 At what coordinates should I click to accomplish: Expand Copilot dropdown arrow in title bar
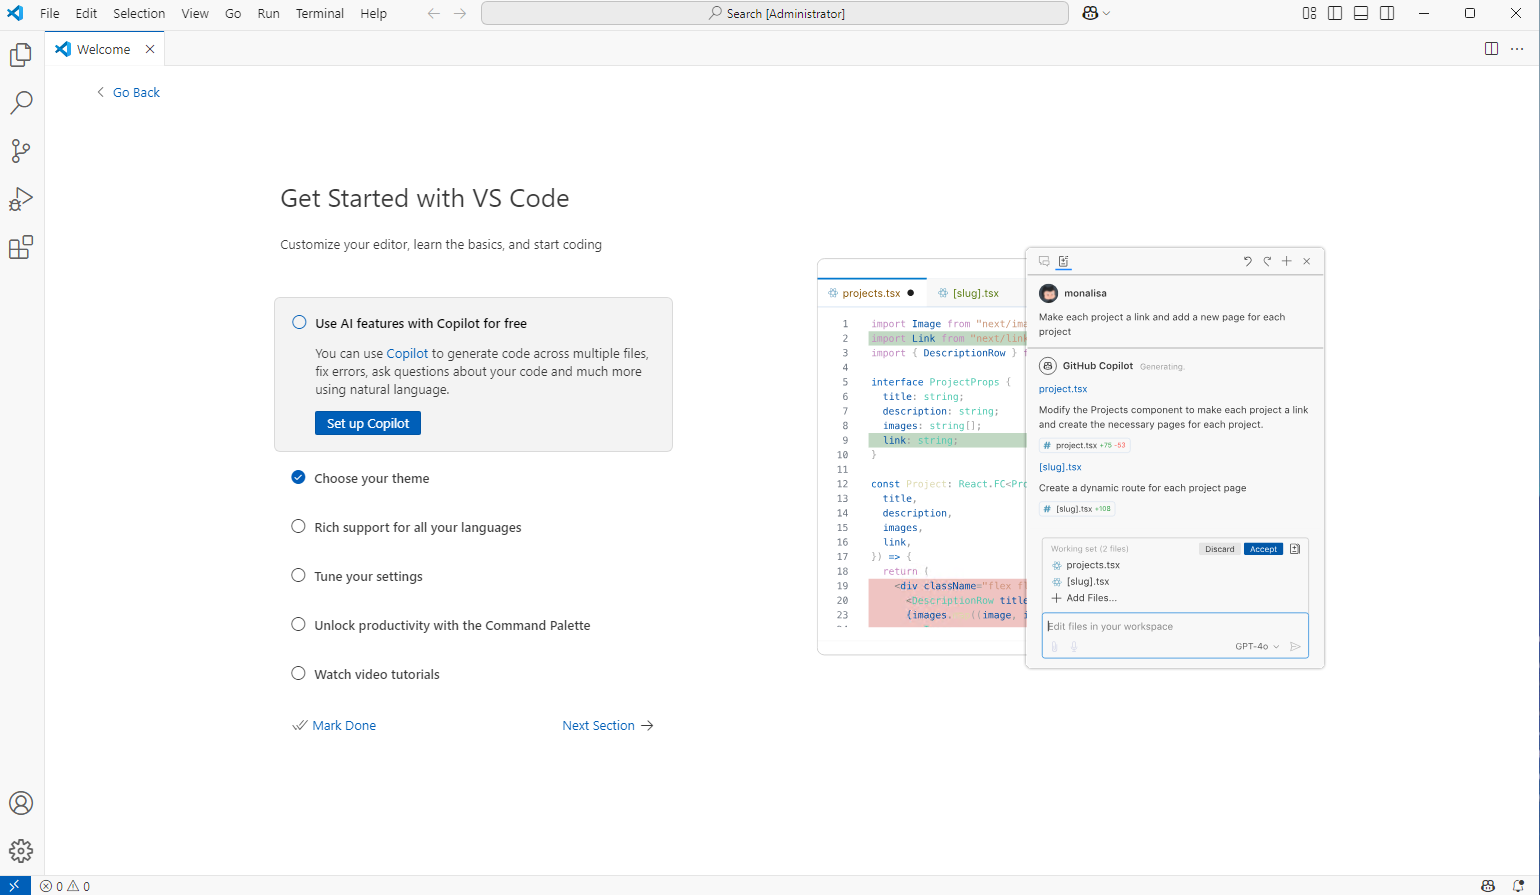pyautogui.click(x=1107, y=13)
